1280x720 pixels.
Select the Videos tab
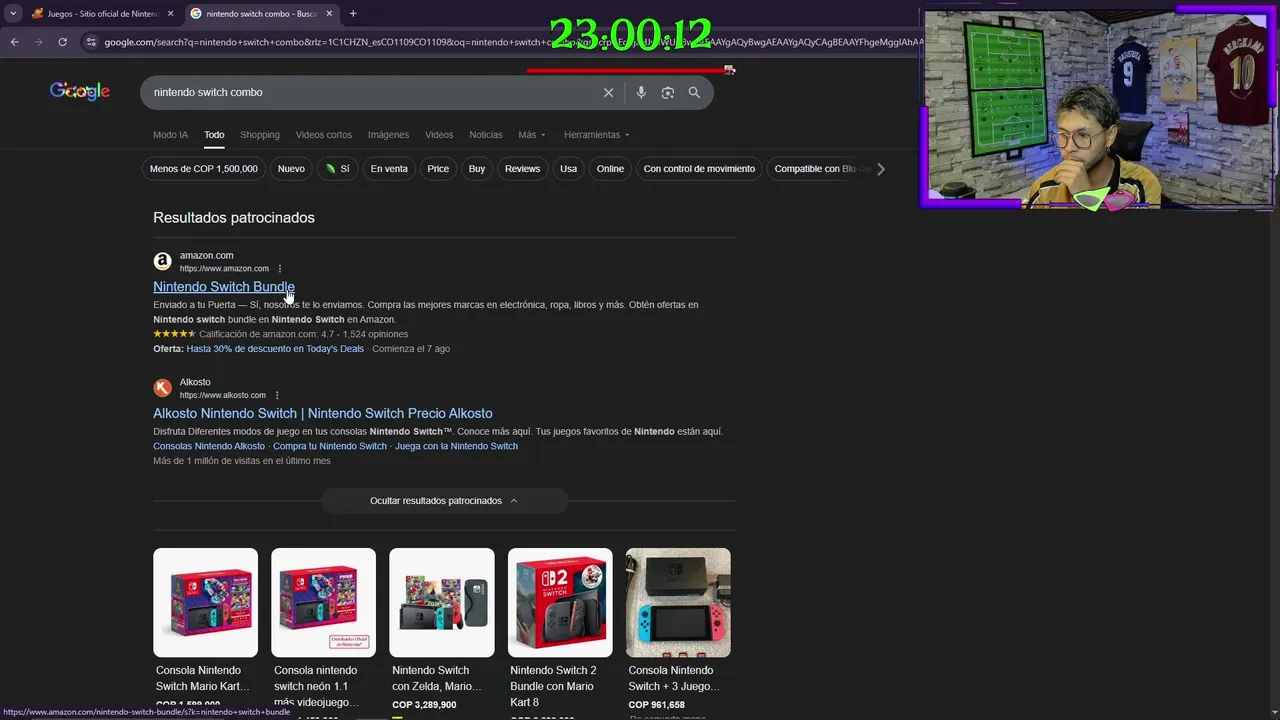(x=439, y=135)
